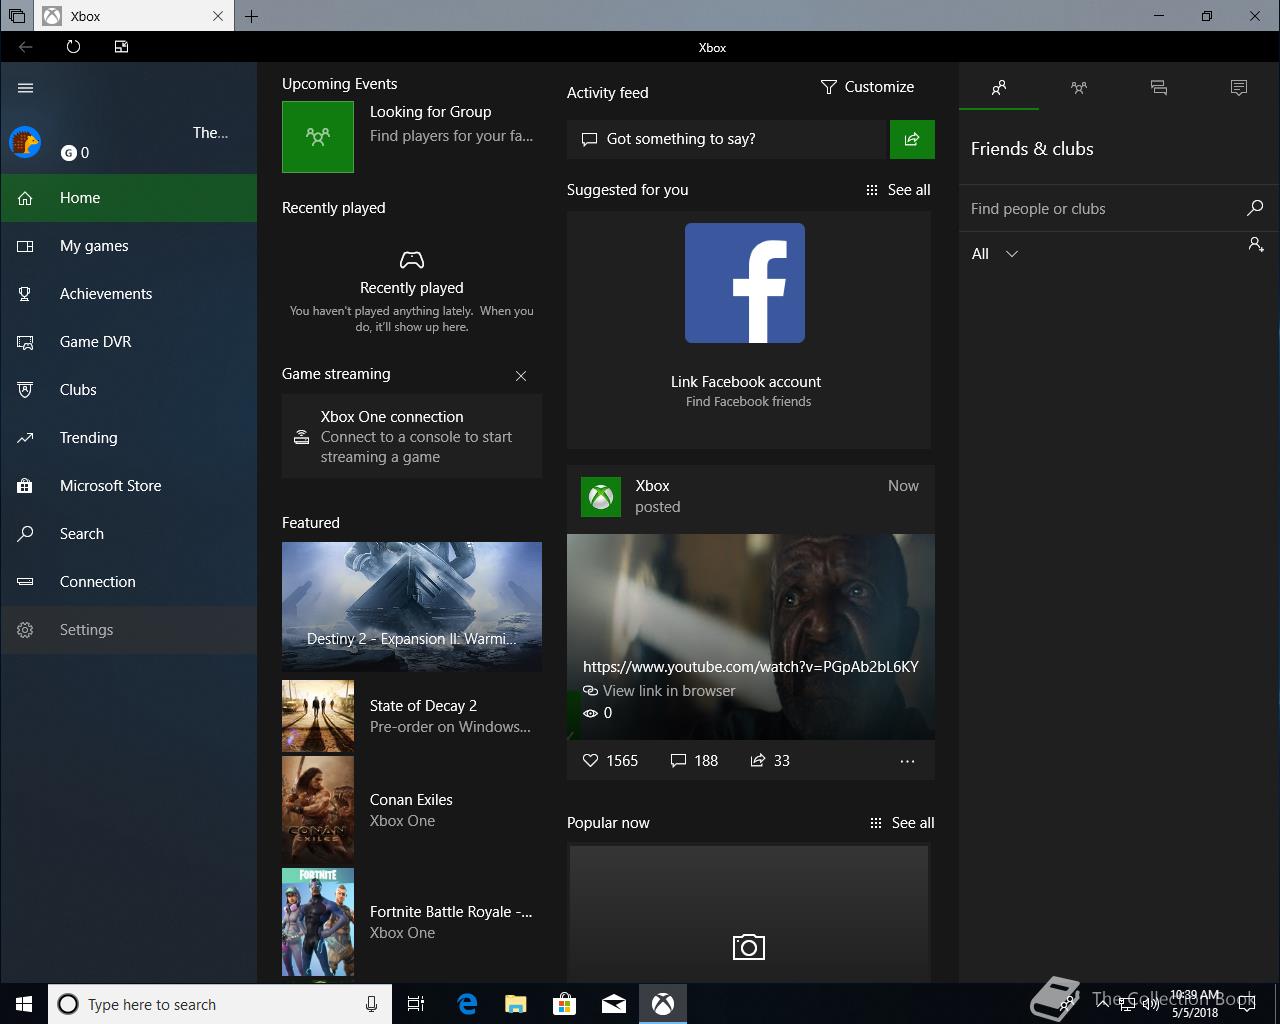Open Fortnite Battle Royale cover image
Viewport: 1280px width, 1024px height.
point(318,922)
